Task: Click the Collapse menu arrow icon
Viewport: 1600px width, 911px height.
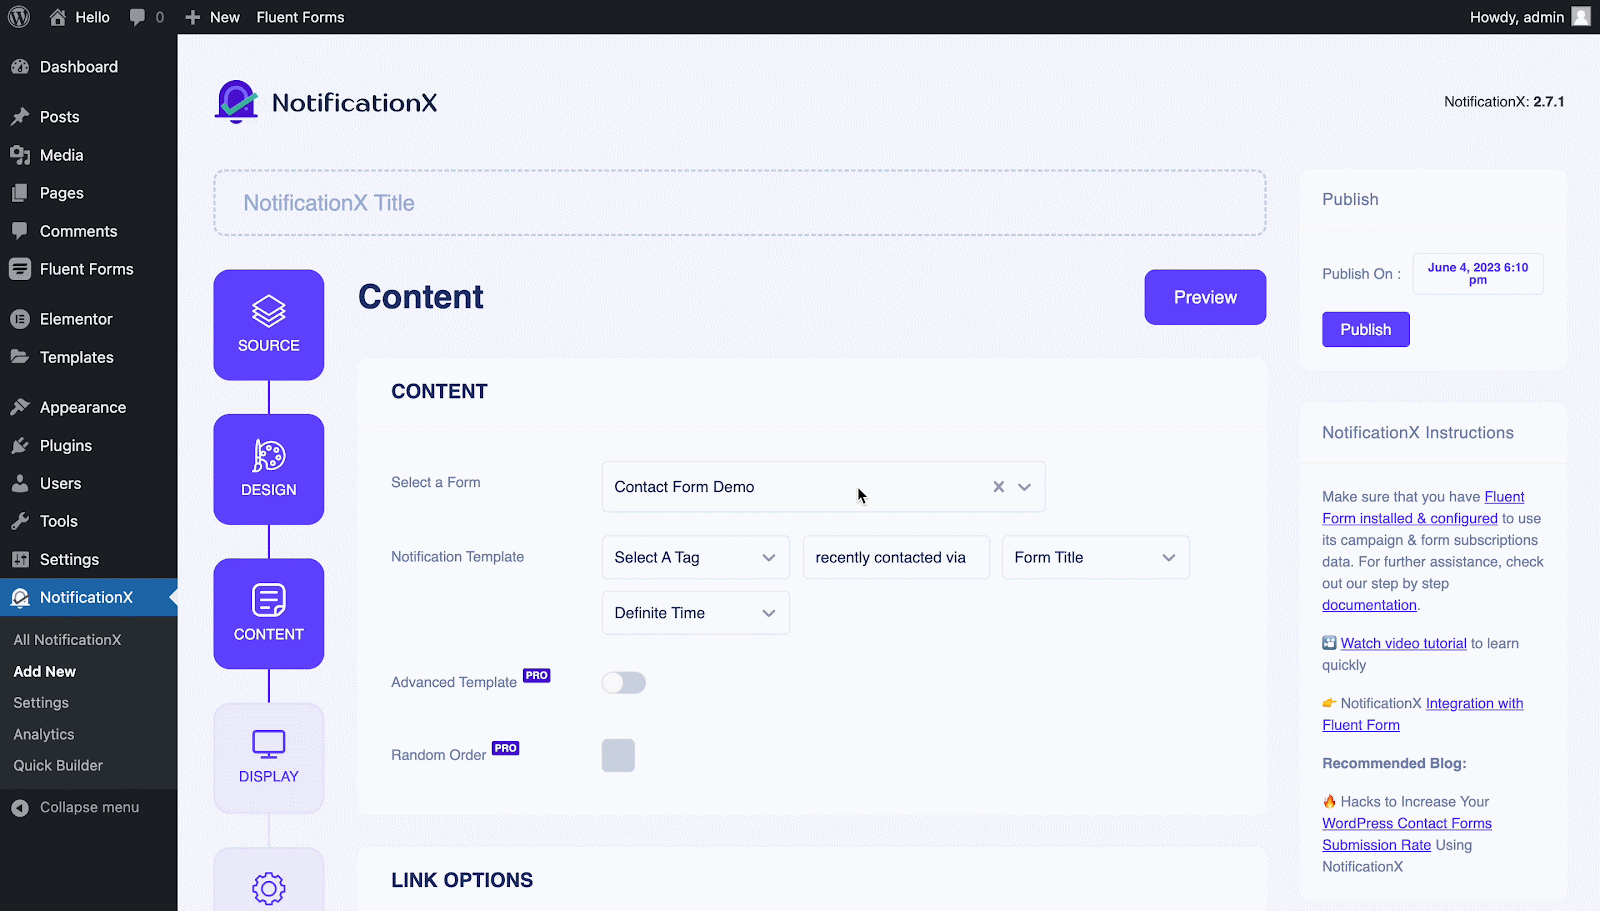Action: (20, 808)
